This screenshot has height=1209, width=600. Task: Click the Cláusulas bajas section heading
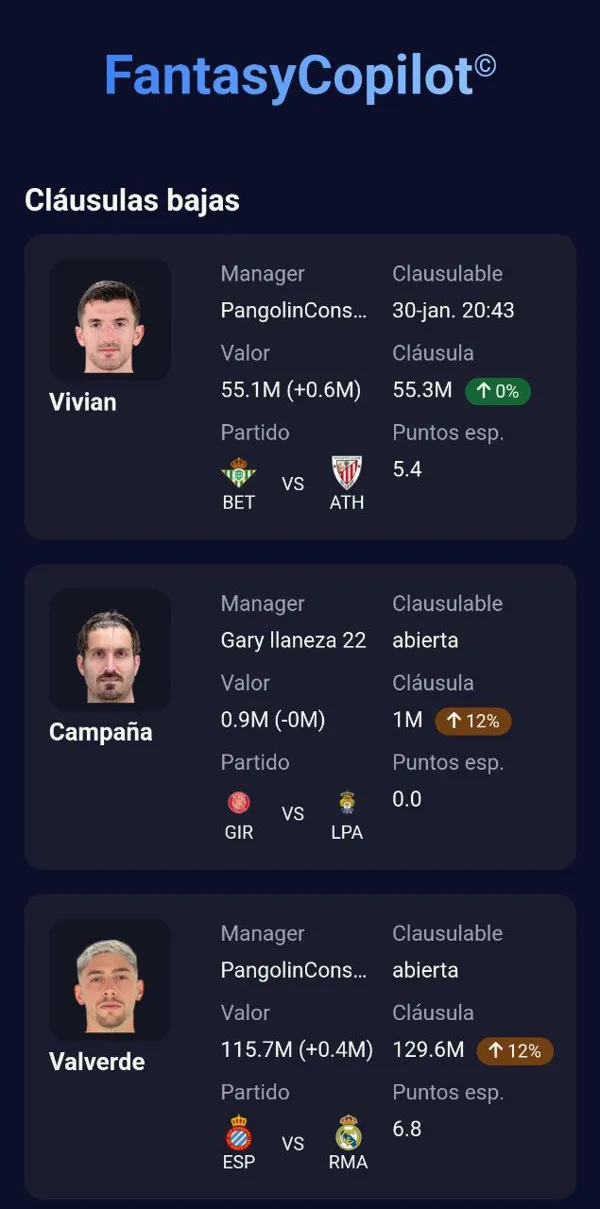[132, 200]
